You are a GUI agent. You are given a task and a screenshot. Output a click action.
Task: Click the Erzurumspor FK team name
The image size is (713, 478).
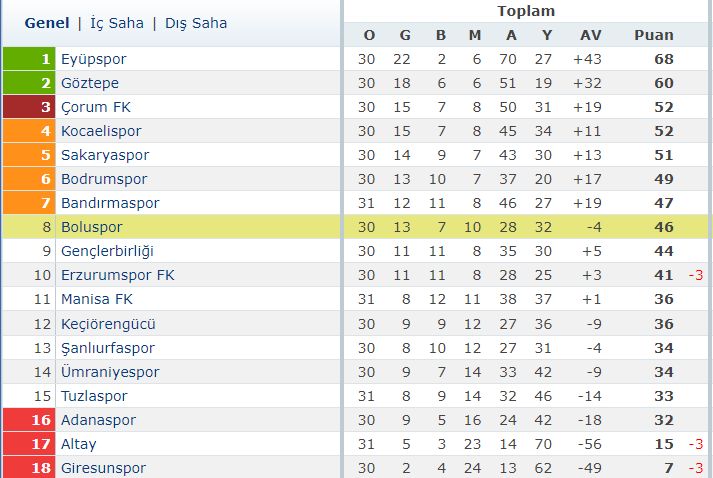click(118, 275)
